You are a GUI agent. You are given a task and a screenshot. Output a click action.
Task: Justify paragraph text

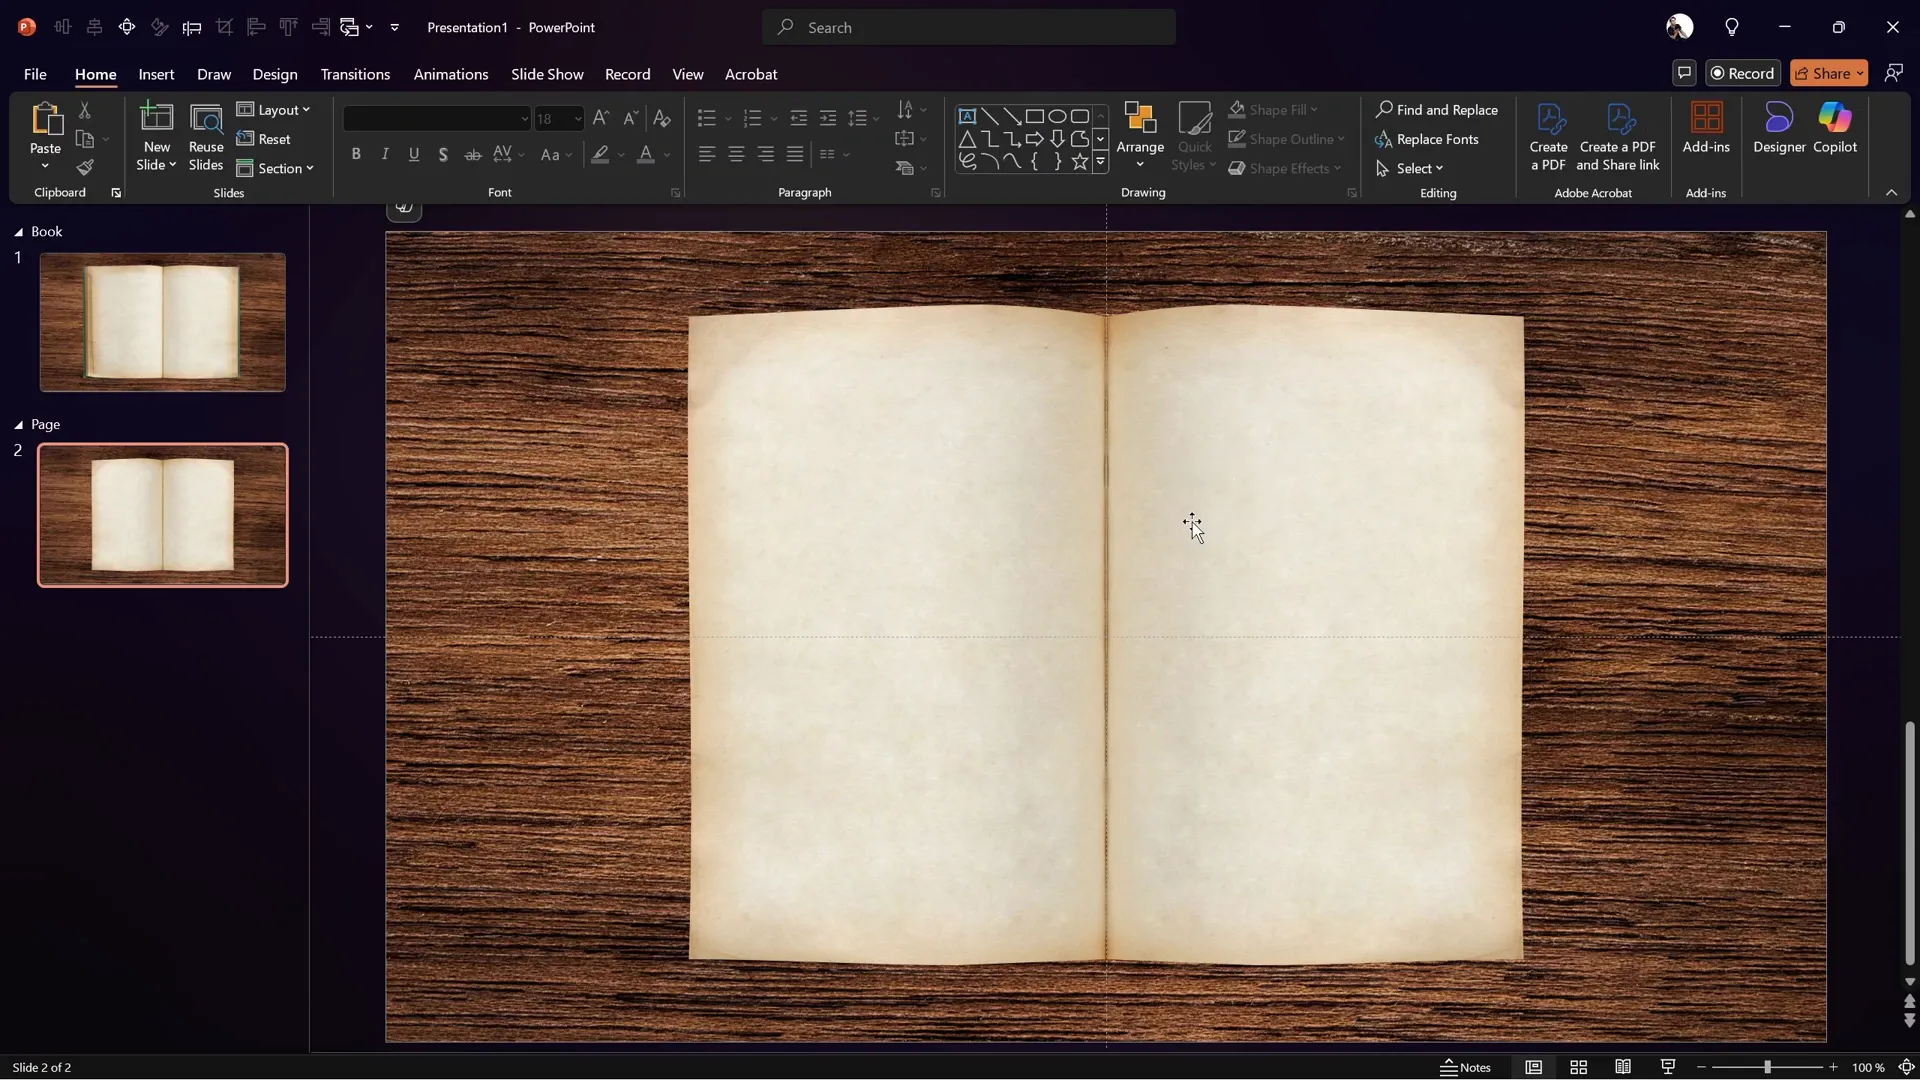point(795,154)
